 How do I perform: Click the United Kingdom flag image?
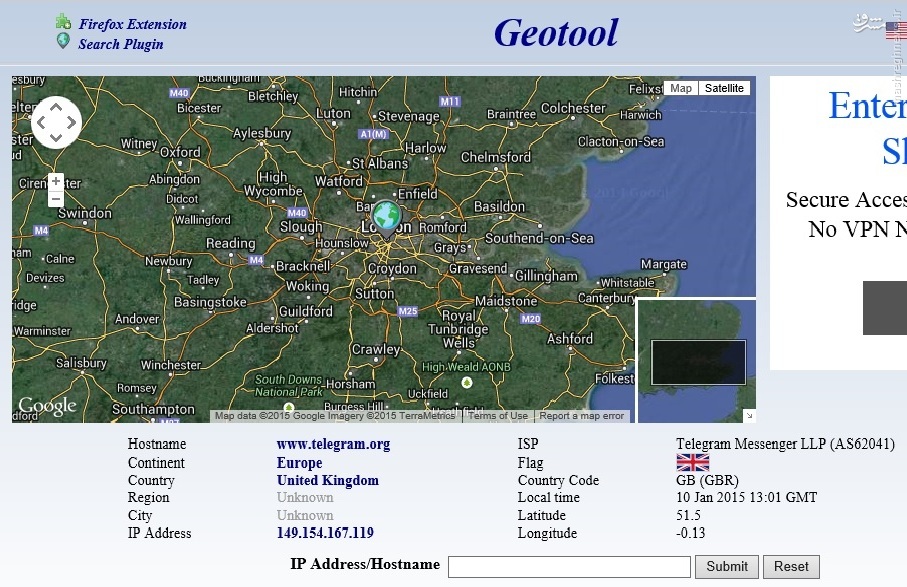tap(692, 463)
